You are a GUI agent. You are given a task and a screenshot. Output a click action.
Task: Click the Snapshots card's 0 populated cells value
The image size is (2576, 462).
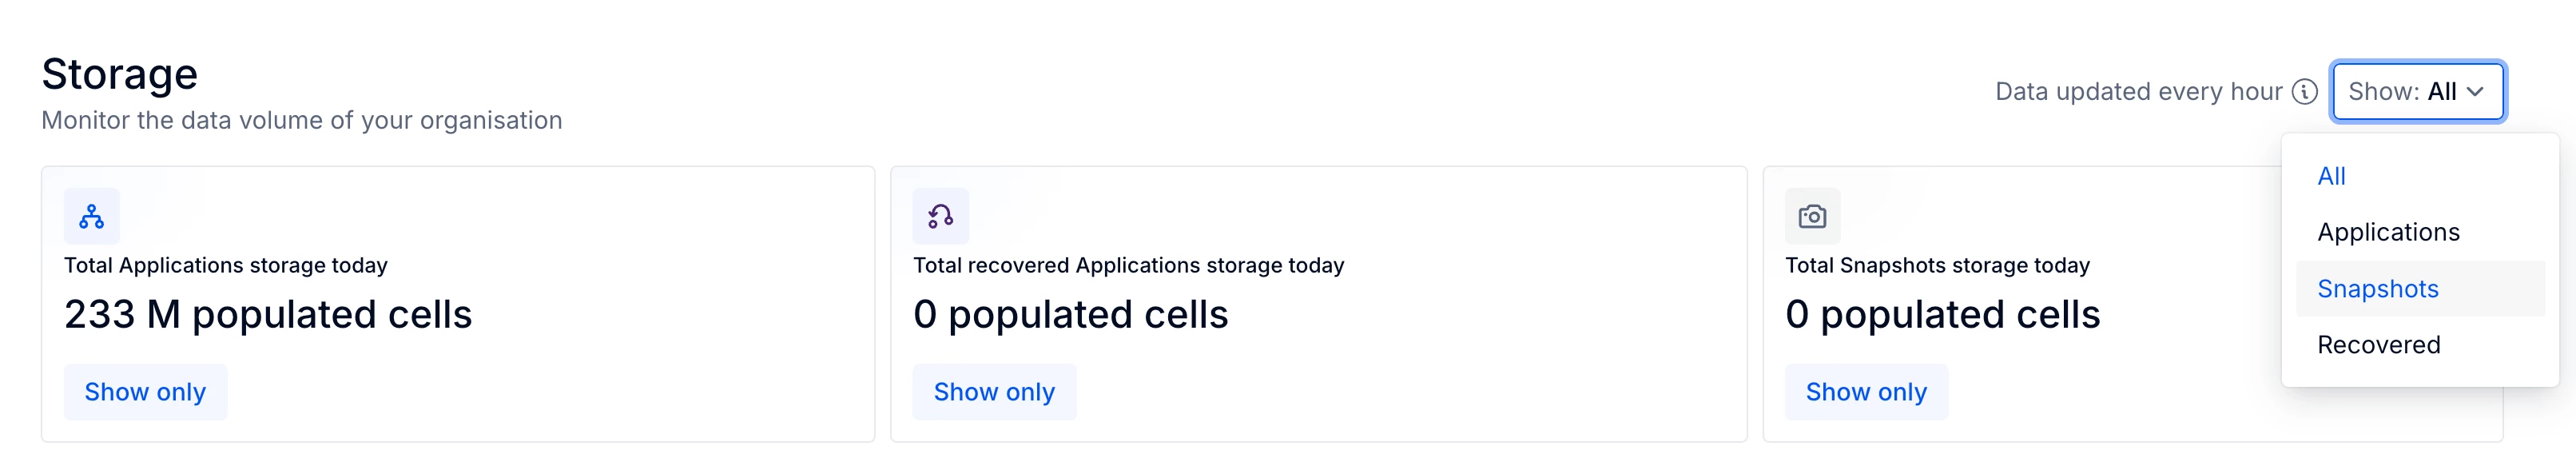pyautogui.click(x=1942, y=315)
